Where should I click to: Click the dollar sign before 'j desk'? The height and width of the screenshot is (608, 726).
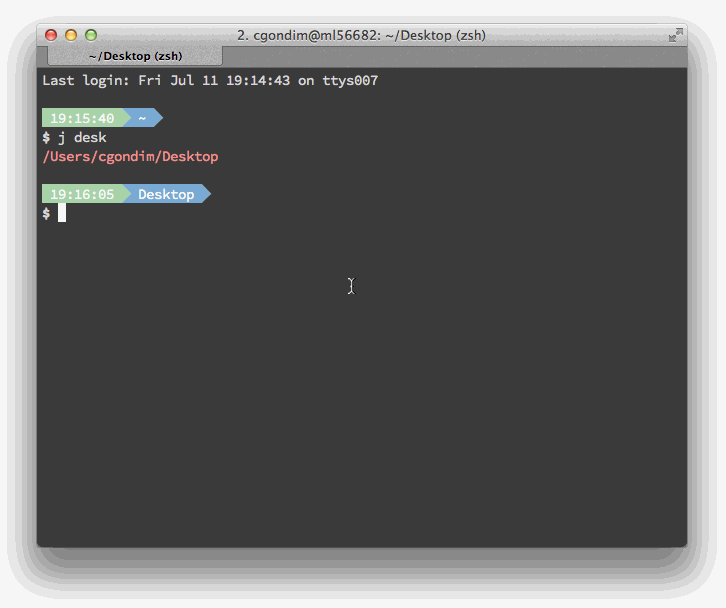tap(46, 137)
